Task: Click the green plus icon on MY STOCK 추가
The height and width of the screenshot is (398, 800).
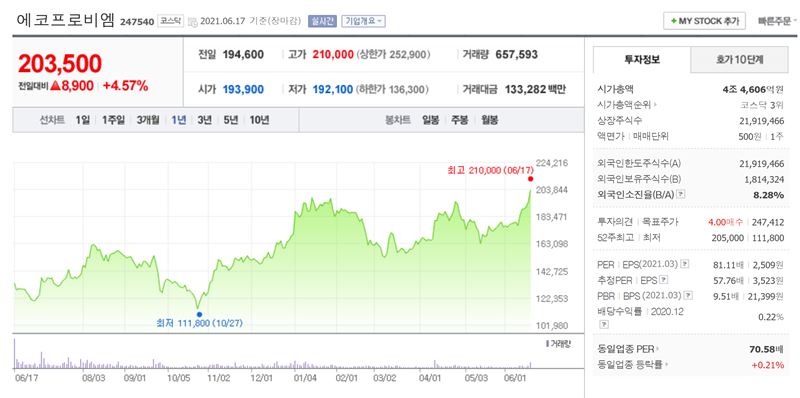Action: pyautogui.click(x=673, y=21)
